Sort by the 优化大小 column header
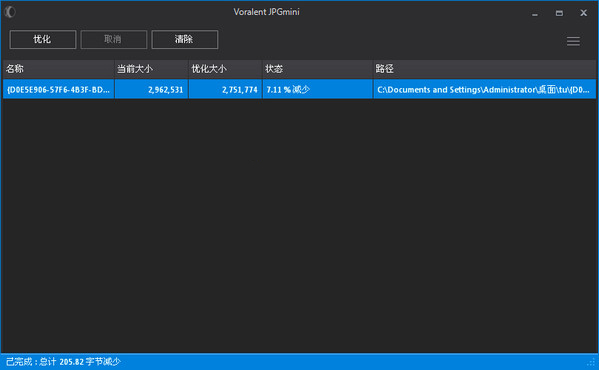 (225, 69)
